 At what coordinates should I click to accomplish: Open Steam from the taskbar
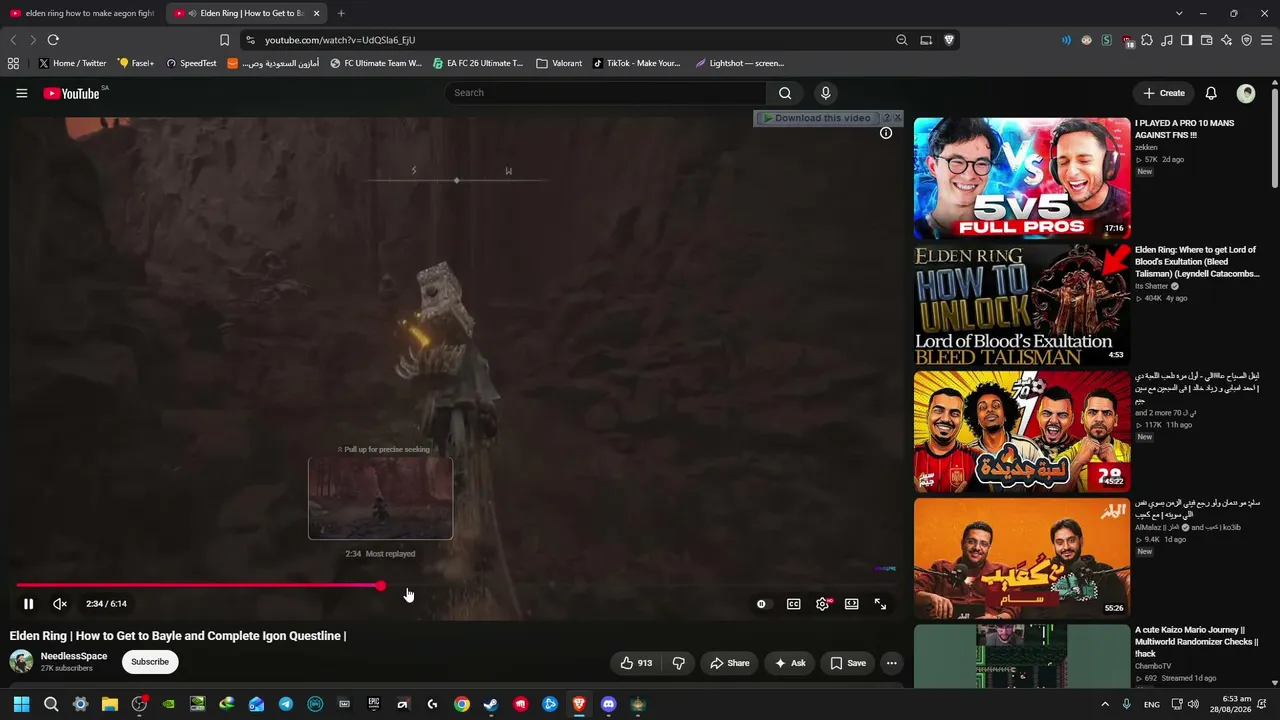[x=491, y=704]
